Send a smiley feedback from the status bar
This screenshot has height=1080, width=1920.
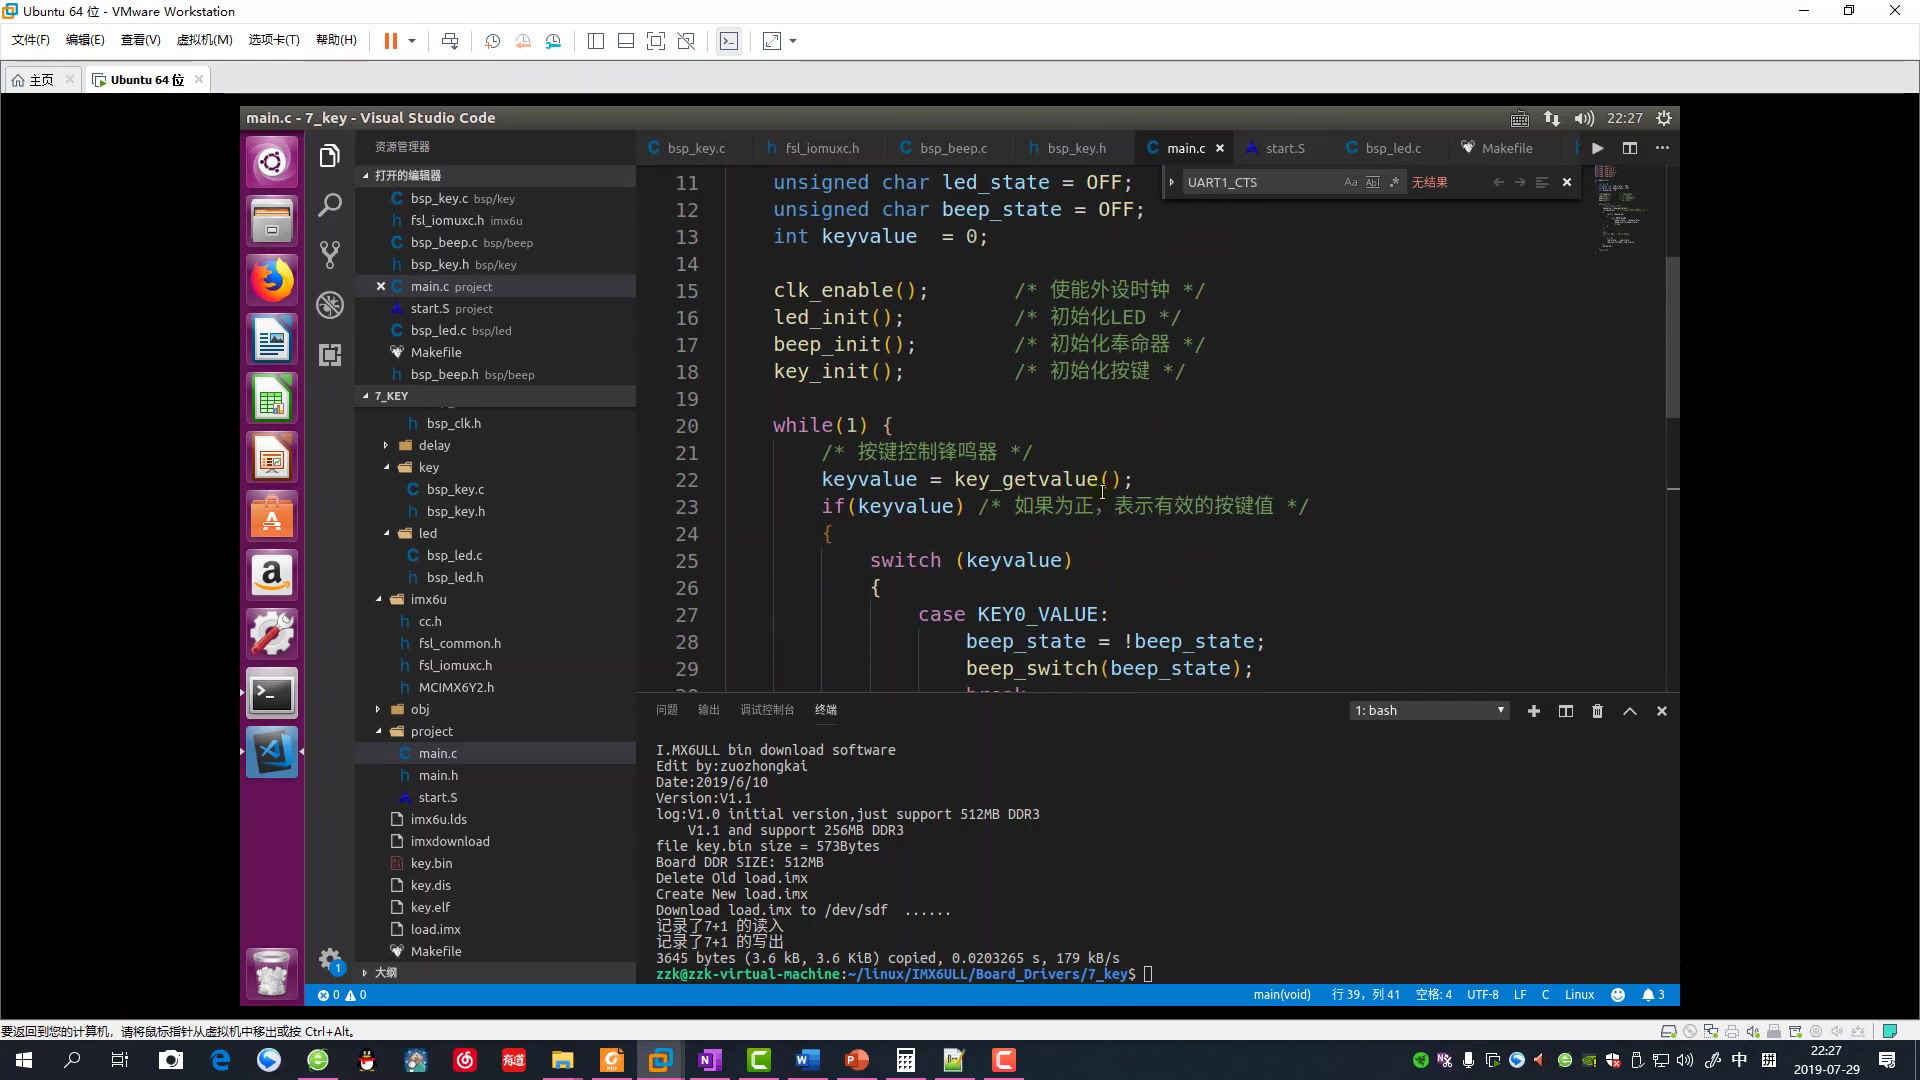[1618, 995]
